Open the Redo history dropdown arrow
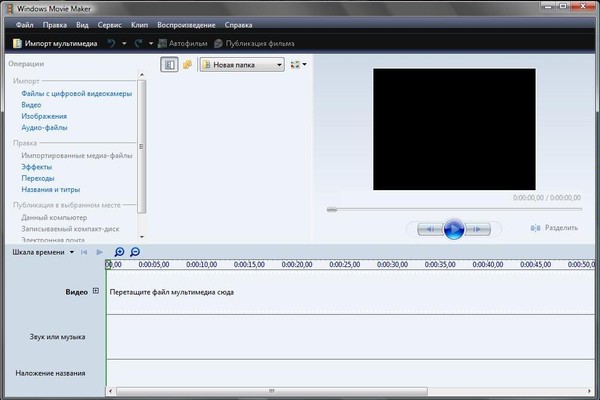Screen dimensions: 600x400 151,44
